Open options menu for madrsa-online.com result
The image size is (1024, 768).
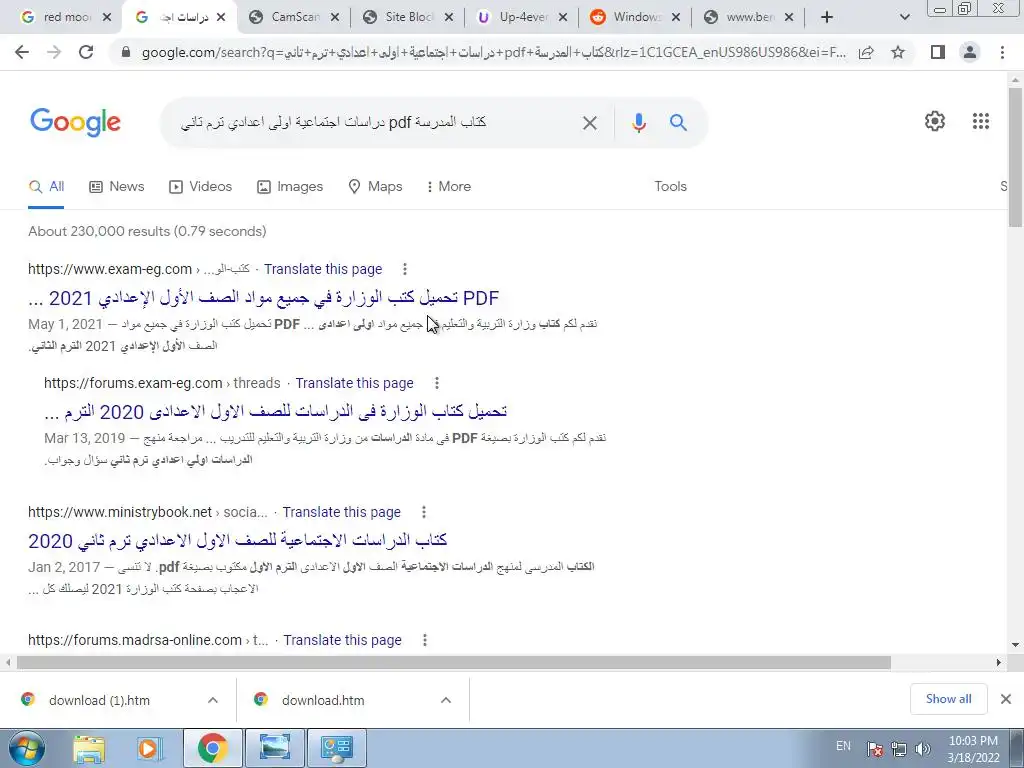(424, 640)
